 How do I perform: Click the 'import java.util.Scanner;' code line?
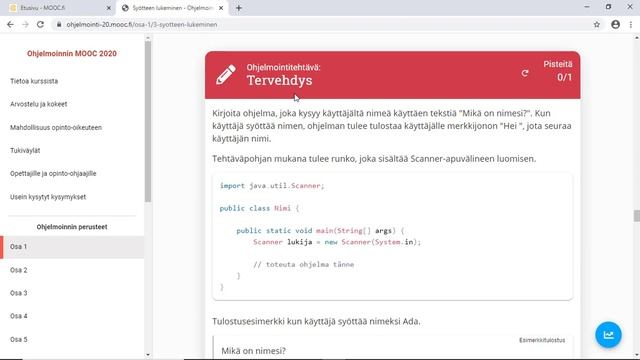click(x=272, y=186)
